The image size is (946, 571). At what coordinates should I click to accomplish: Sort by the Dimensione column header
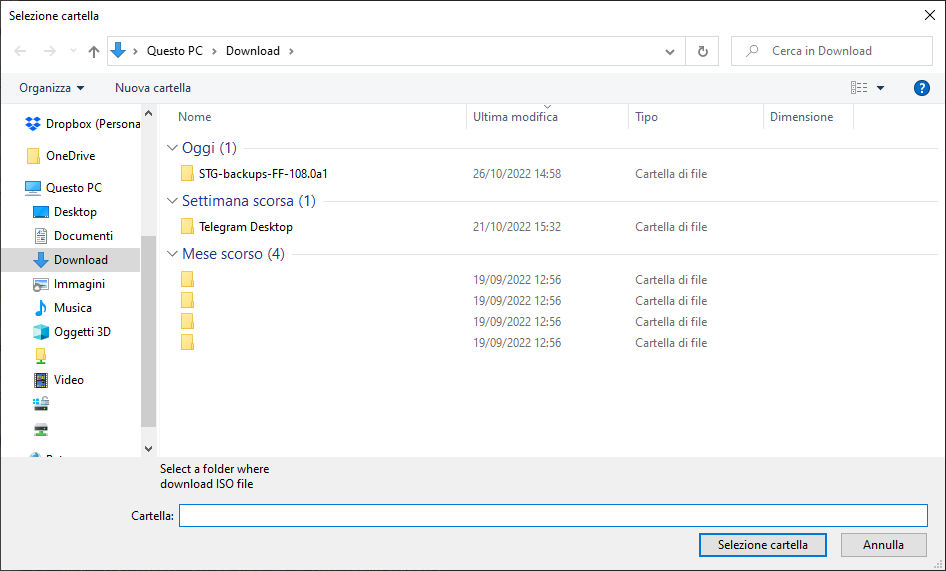point(801,117)
